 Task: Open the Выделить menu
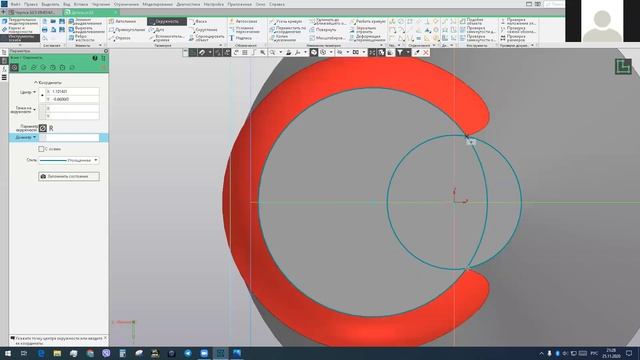click(x=50, y=4)
